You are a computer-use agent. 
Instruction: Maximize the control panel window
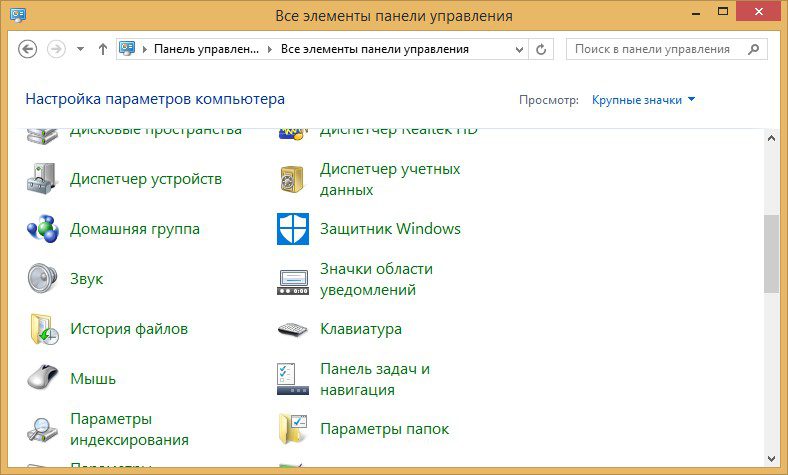pyautogui.click(x=723, y=12)
